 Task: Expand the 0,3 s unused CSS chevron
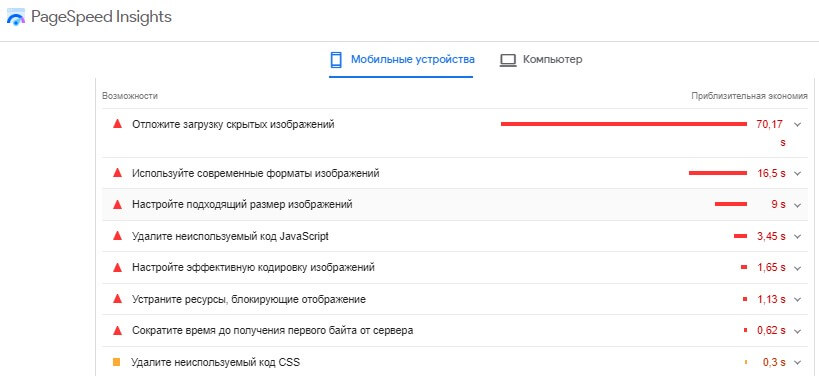click(x=797, y=362)
